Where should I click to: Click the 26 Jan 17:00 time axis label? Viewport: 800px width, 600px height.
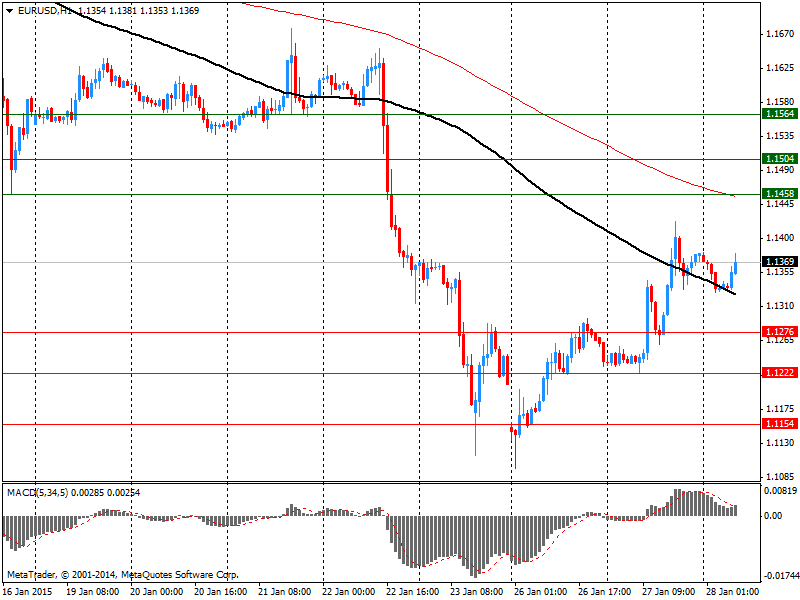605,592
